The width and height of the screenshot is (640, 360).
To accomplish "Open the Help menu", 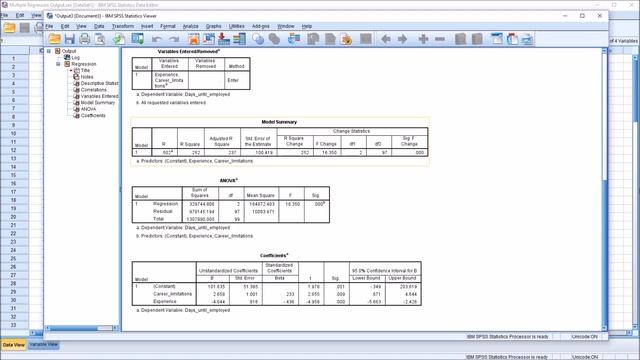I will 307,26.
